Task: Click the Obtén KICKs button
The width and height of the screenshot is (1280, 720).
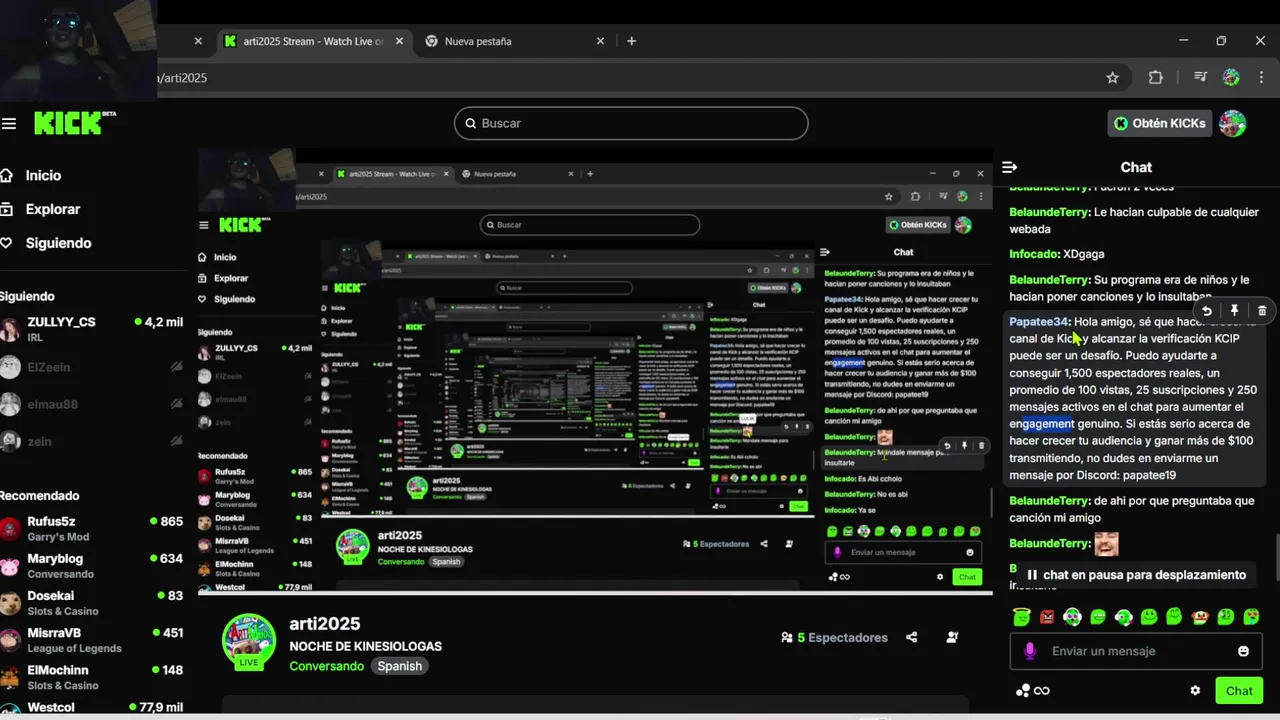Action: (x=1160, y=123)
